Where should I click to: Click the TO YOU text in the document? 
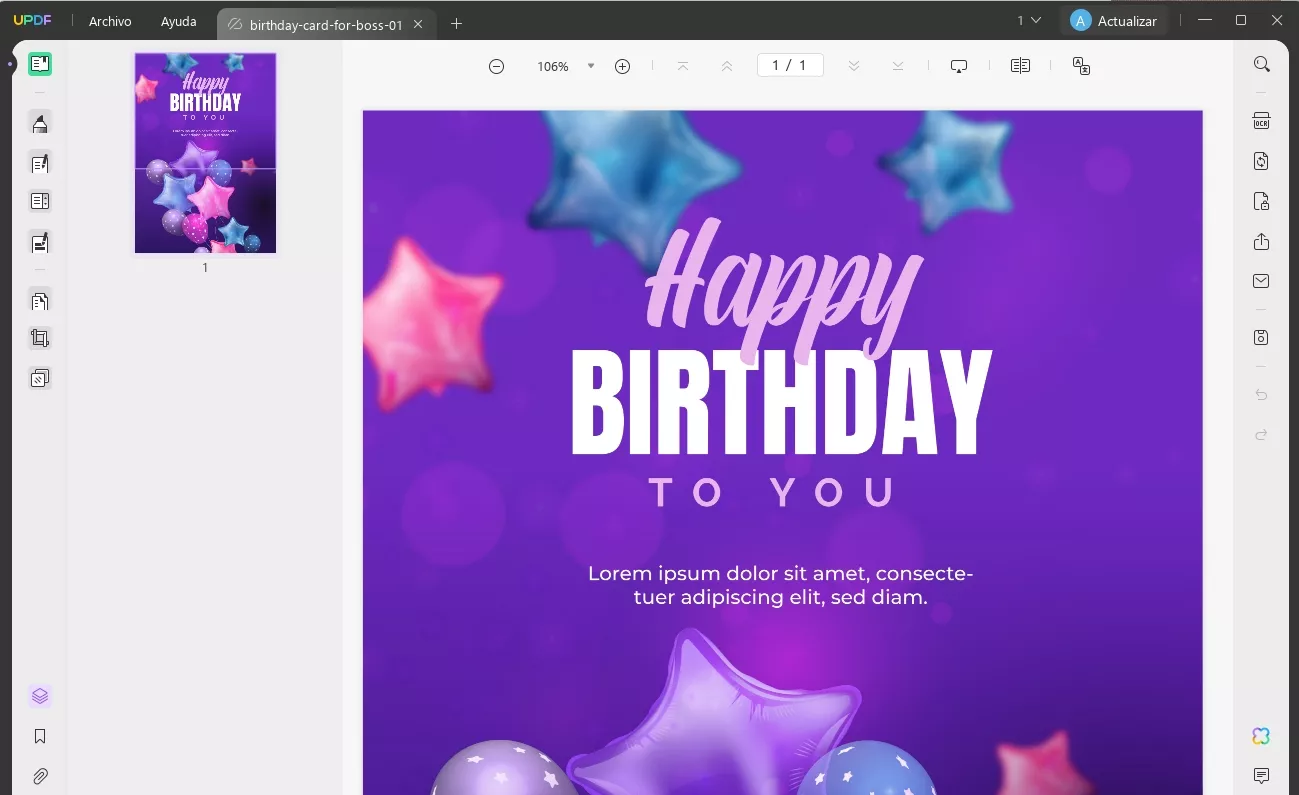point(773,493)
